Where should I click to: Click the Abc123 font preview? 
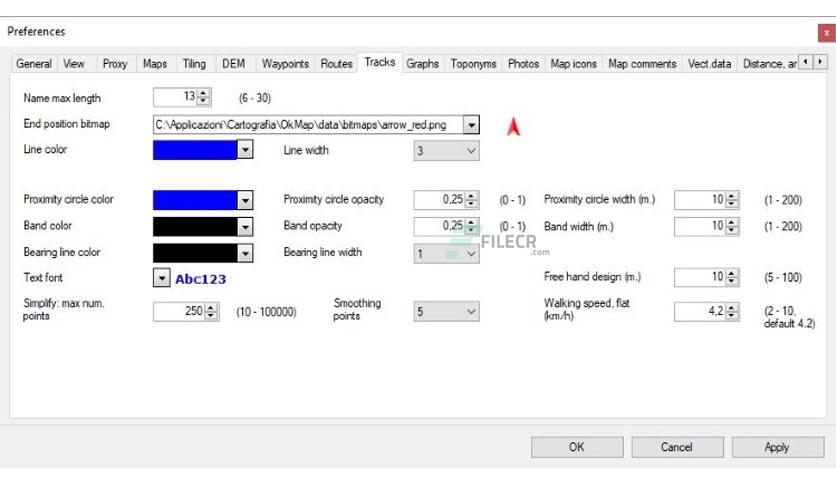tap(200, 279)
